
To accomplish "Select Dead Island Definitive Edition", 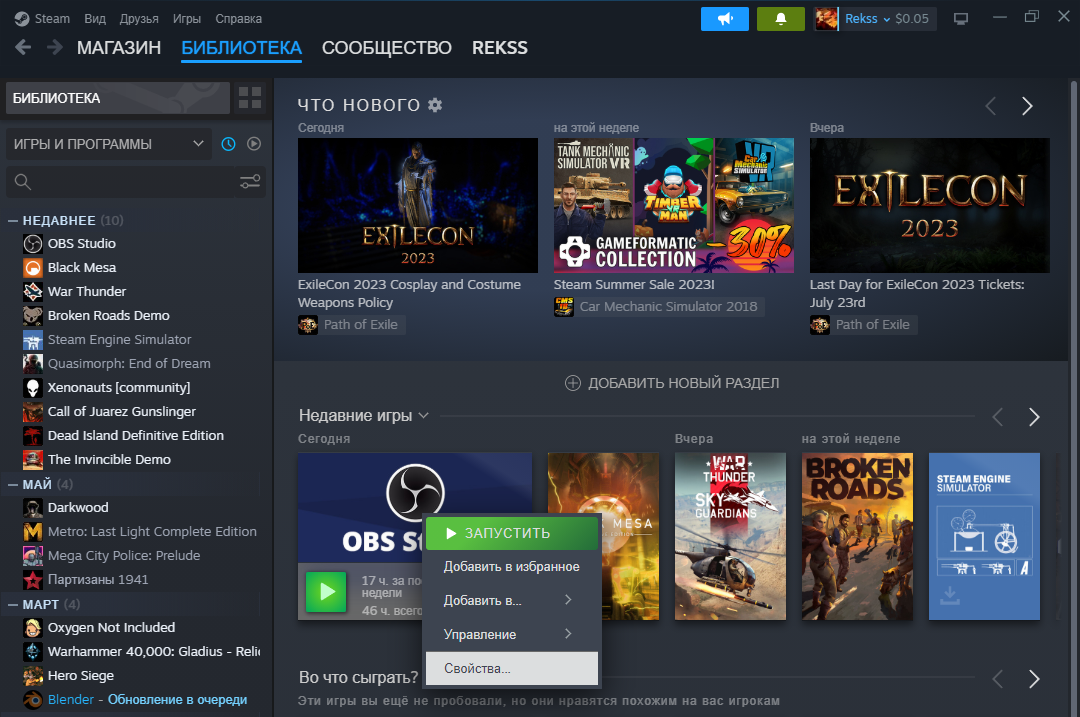I will click(x=136, y=435).
